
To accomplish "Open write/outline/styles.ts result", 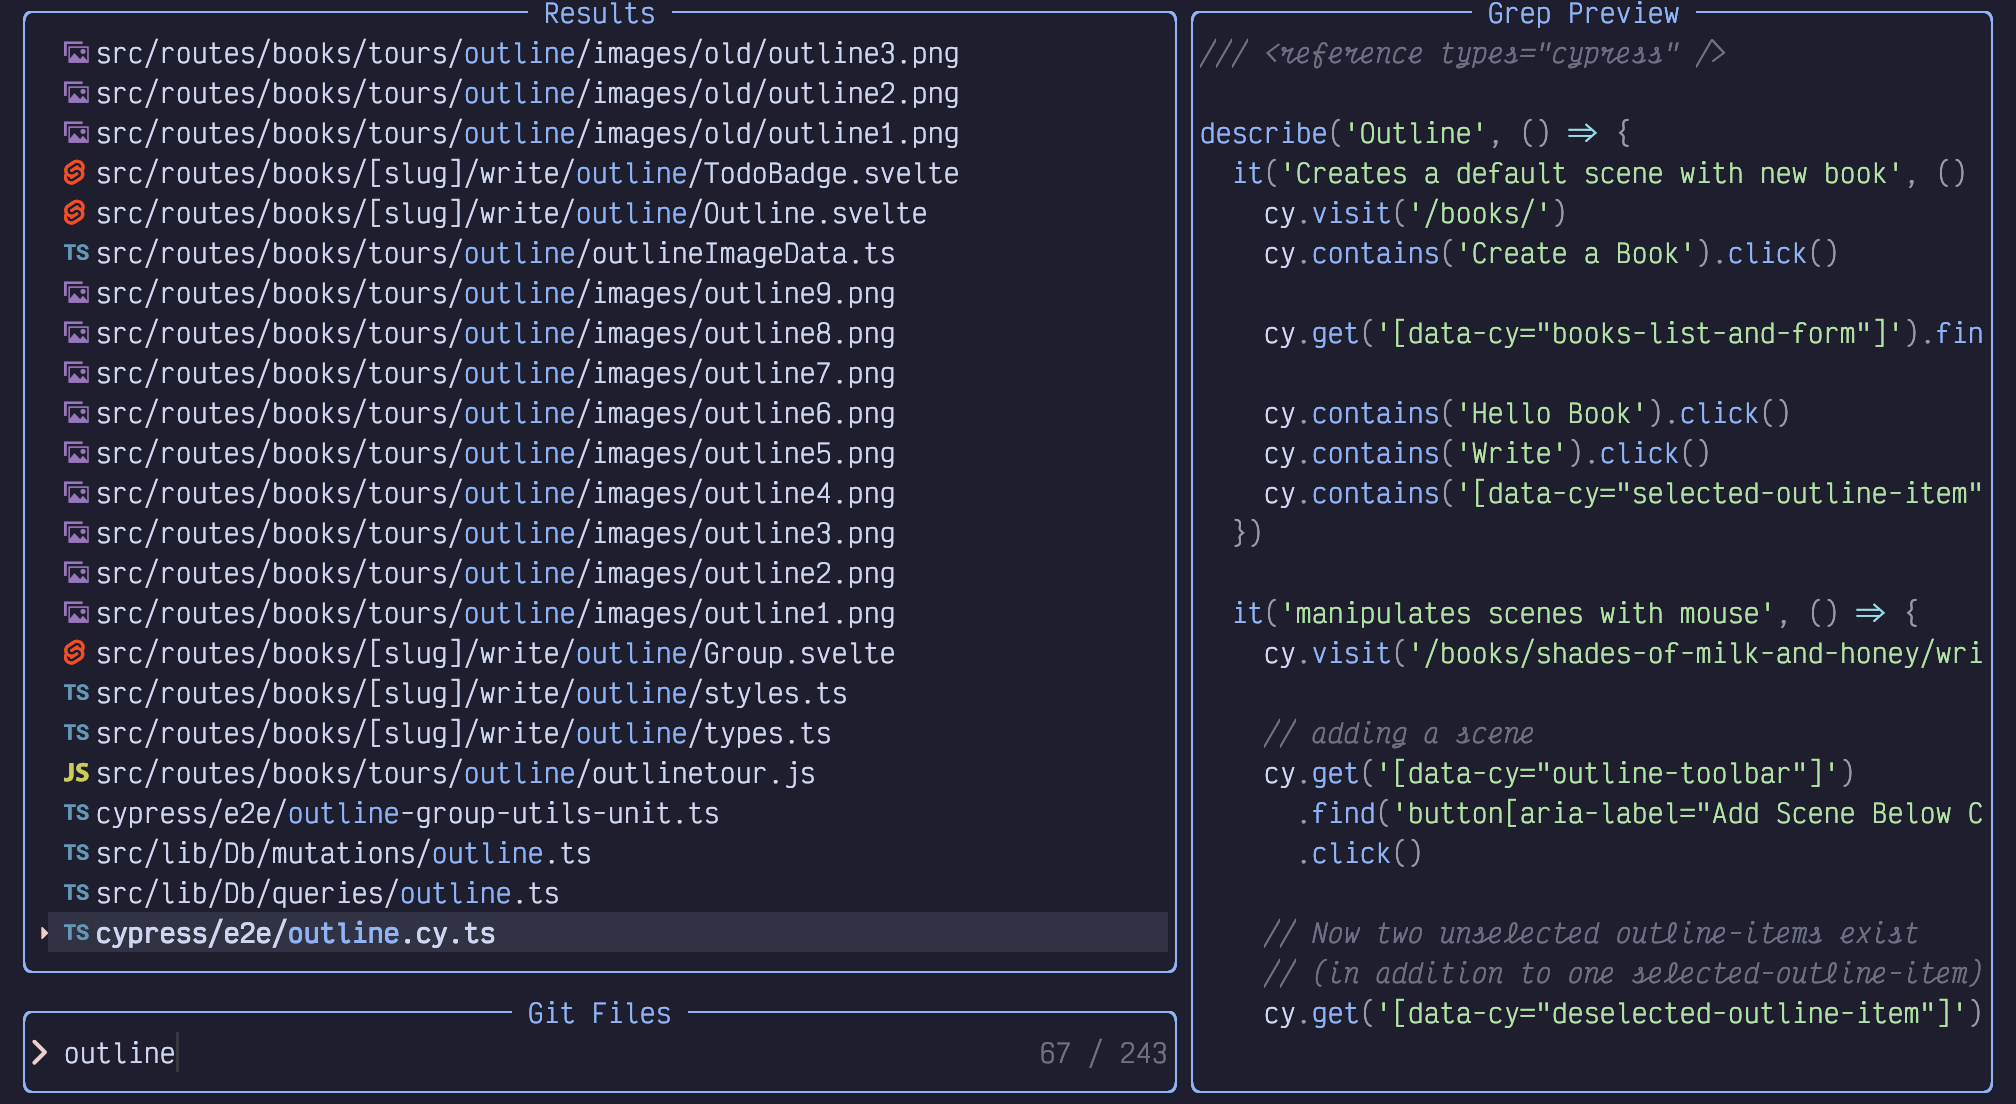I will click(x=471, y=693).
